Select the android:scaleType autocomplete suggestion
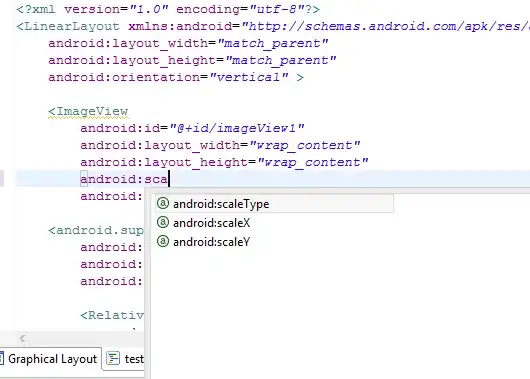Viewport: 530px width, 379px height. tap(274, 204)
